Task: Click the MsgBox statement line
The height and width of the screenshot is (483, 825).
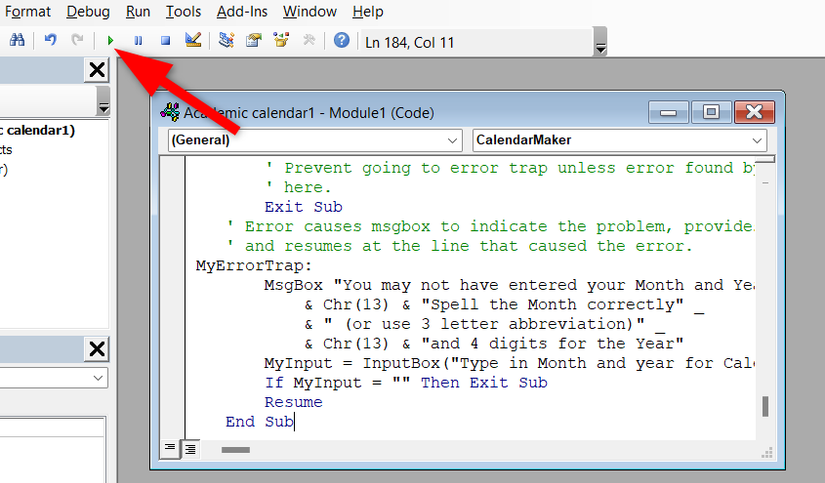Action: (509, 285)
